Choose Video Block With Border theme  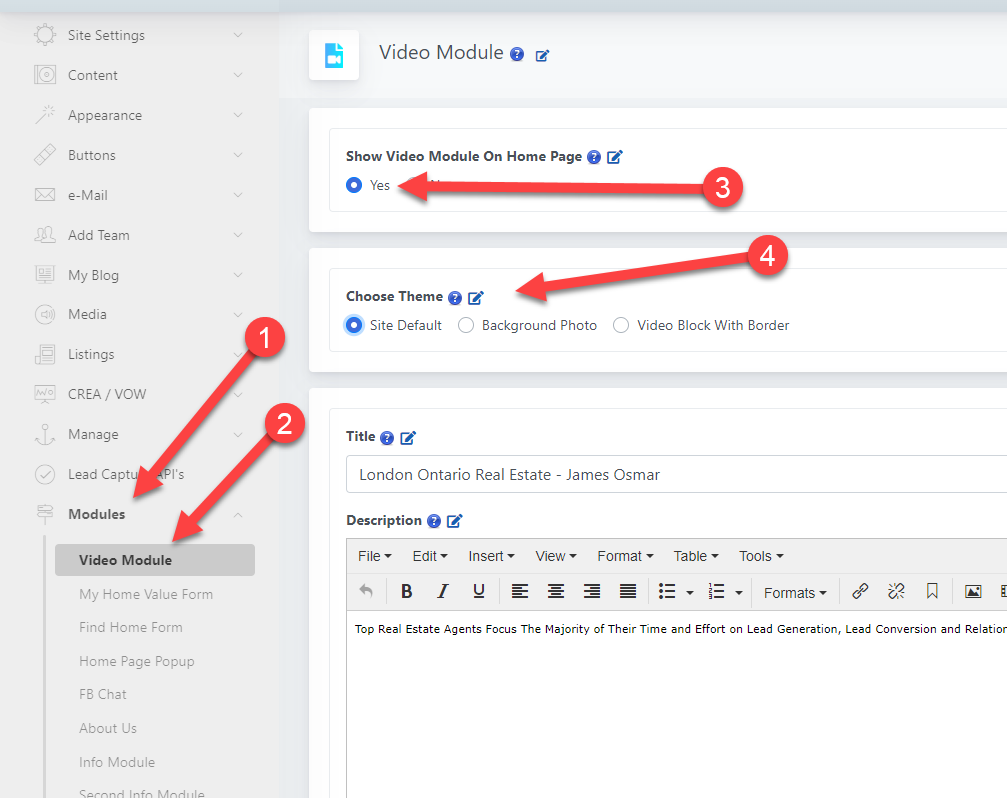coord(621,325)
